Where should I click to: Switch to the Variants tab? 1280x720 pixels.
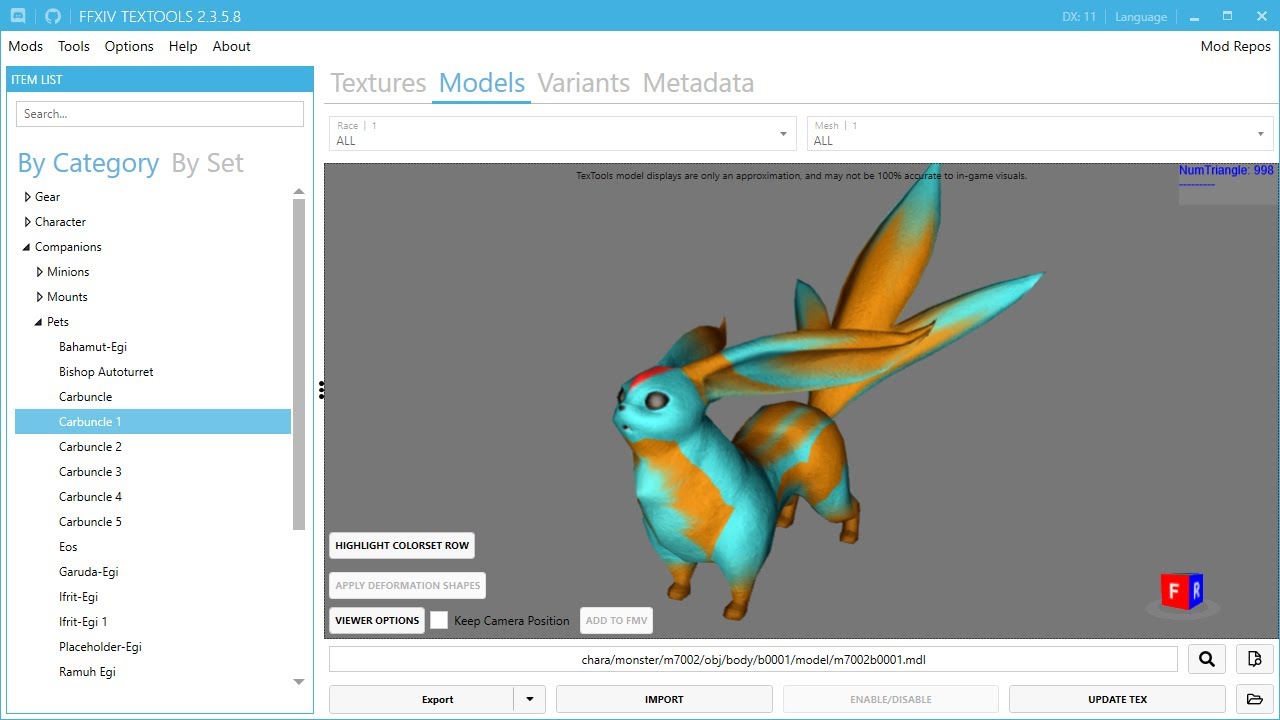pyautogui.click(x=584, y=83)
